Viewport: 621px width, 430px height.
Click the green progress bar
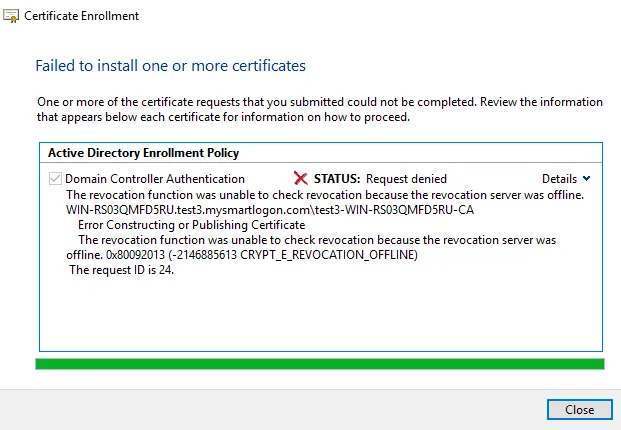pyautogui.click(x=320, y=364)
